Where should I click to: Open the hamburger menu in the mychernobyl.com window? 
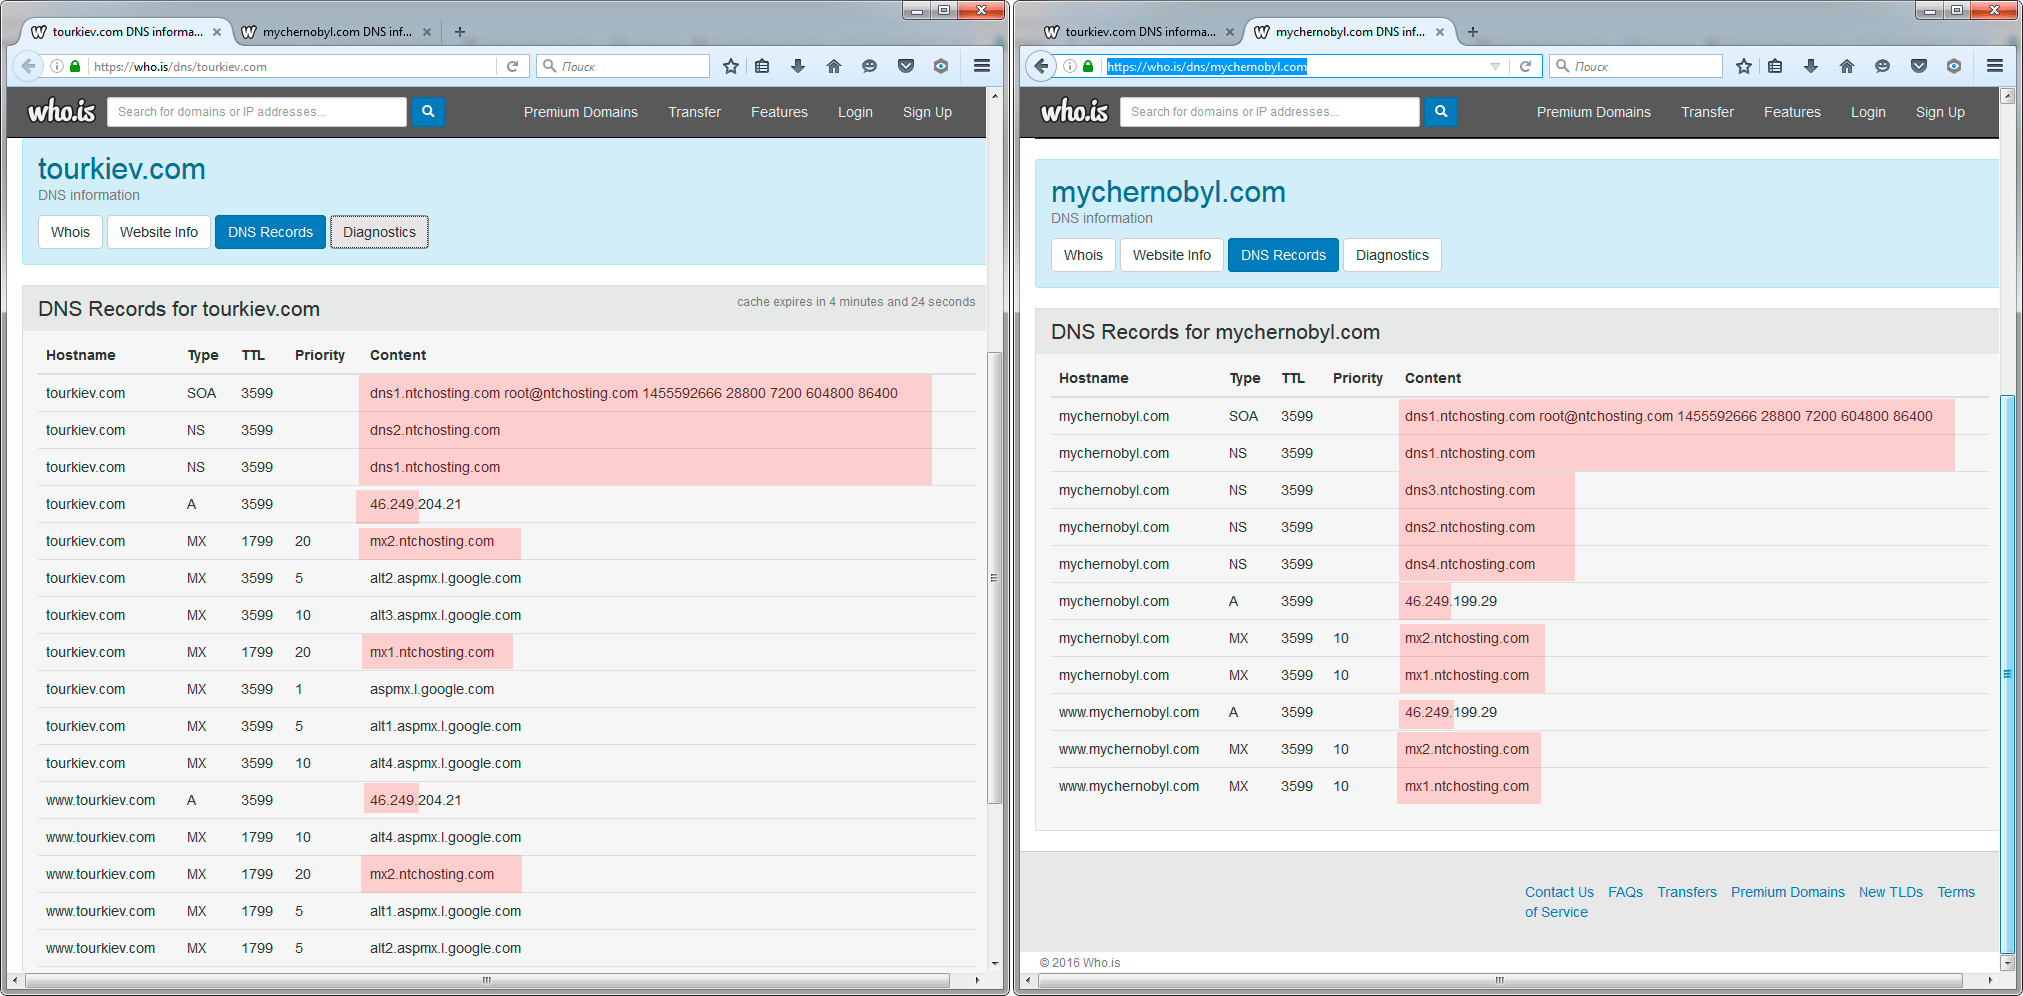point(1995,66)
